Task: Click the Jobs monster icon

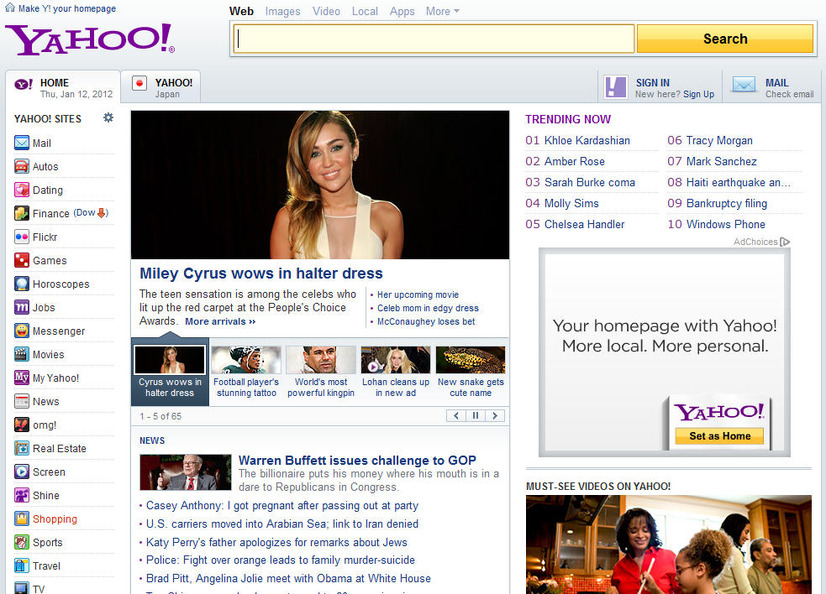Action: tap(22, 307)
